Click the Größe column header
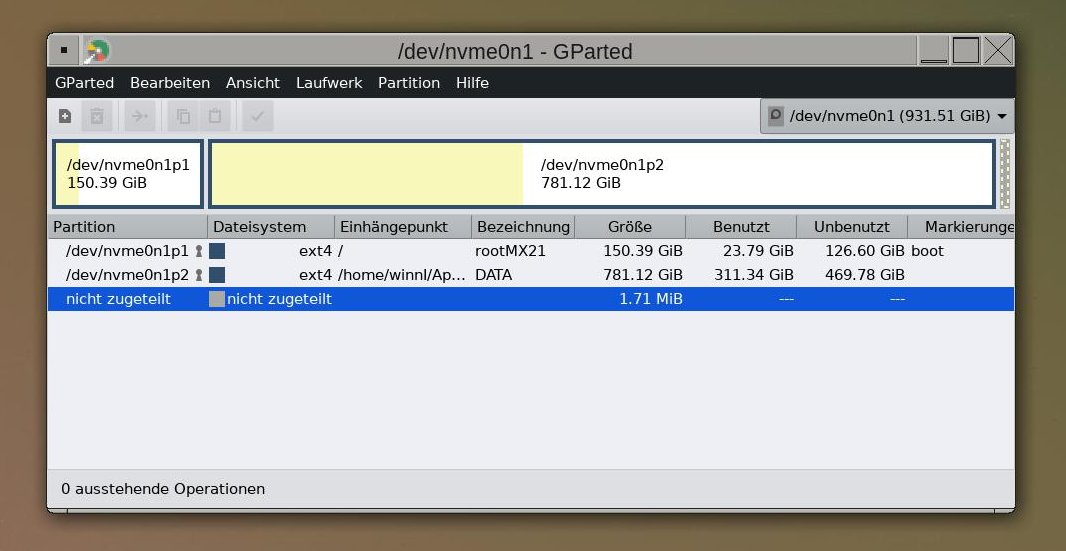Viewport: 1066px width, 551px height. (x=629, y=227)
